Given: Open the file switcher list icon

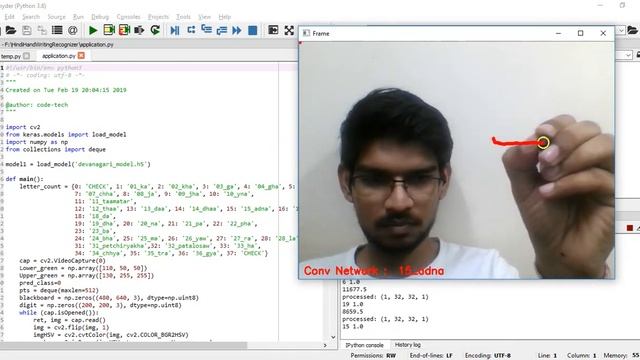Looking at the screenshot, I should [x=57, y=30].
